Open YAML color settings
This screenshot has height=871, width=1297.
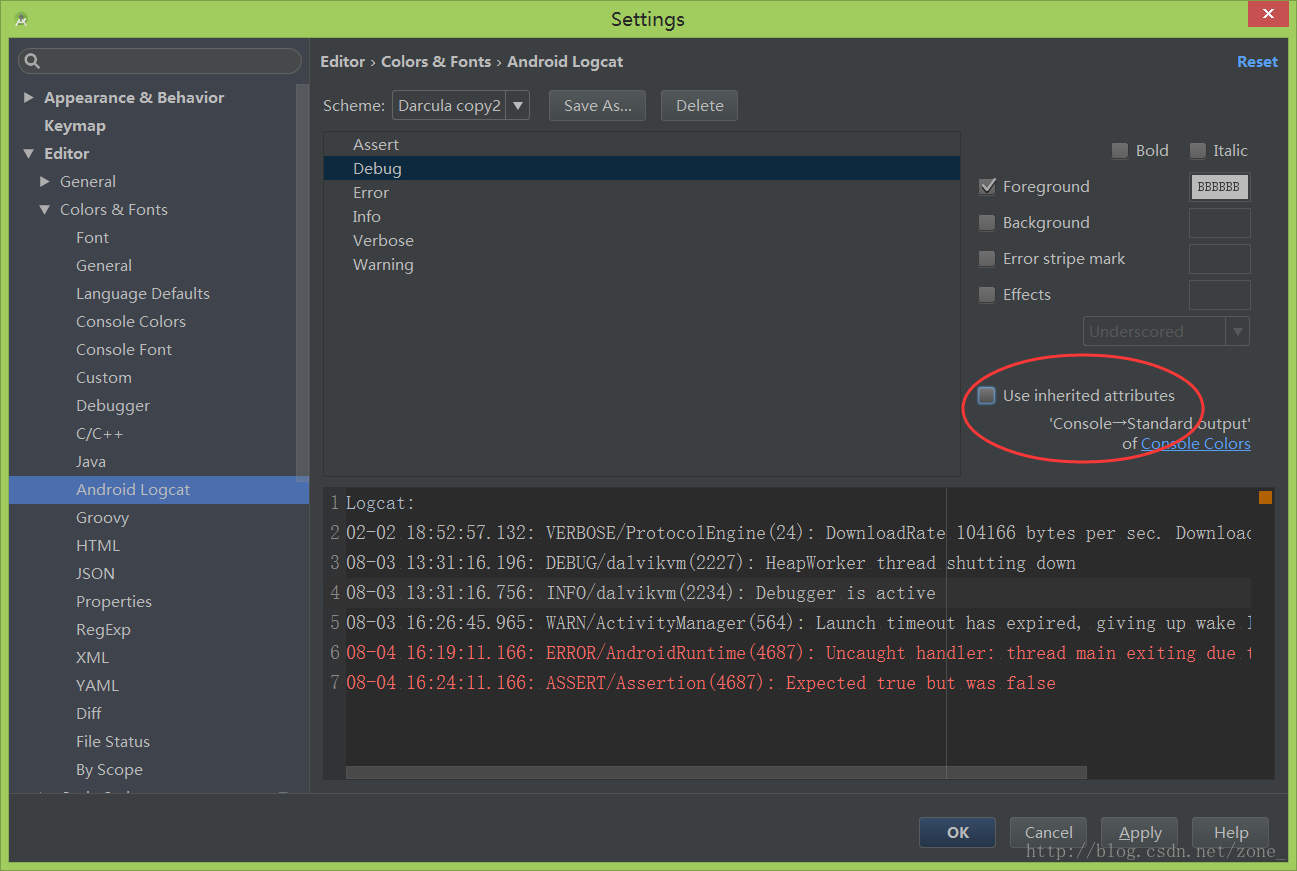(x=97, y=686)
